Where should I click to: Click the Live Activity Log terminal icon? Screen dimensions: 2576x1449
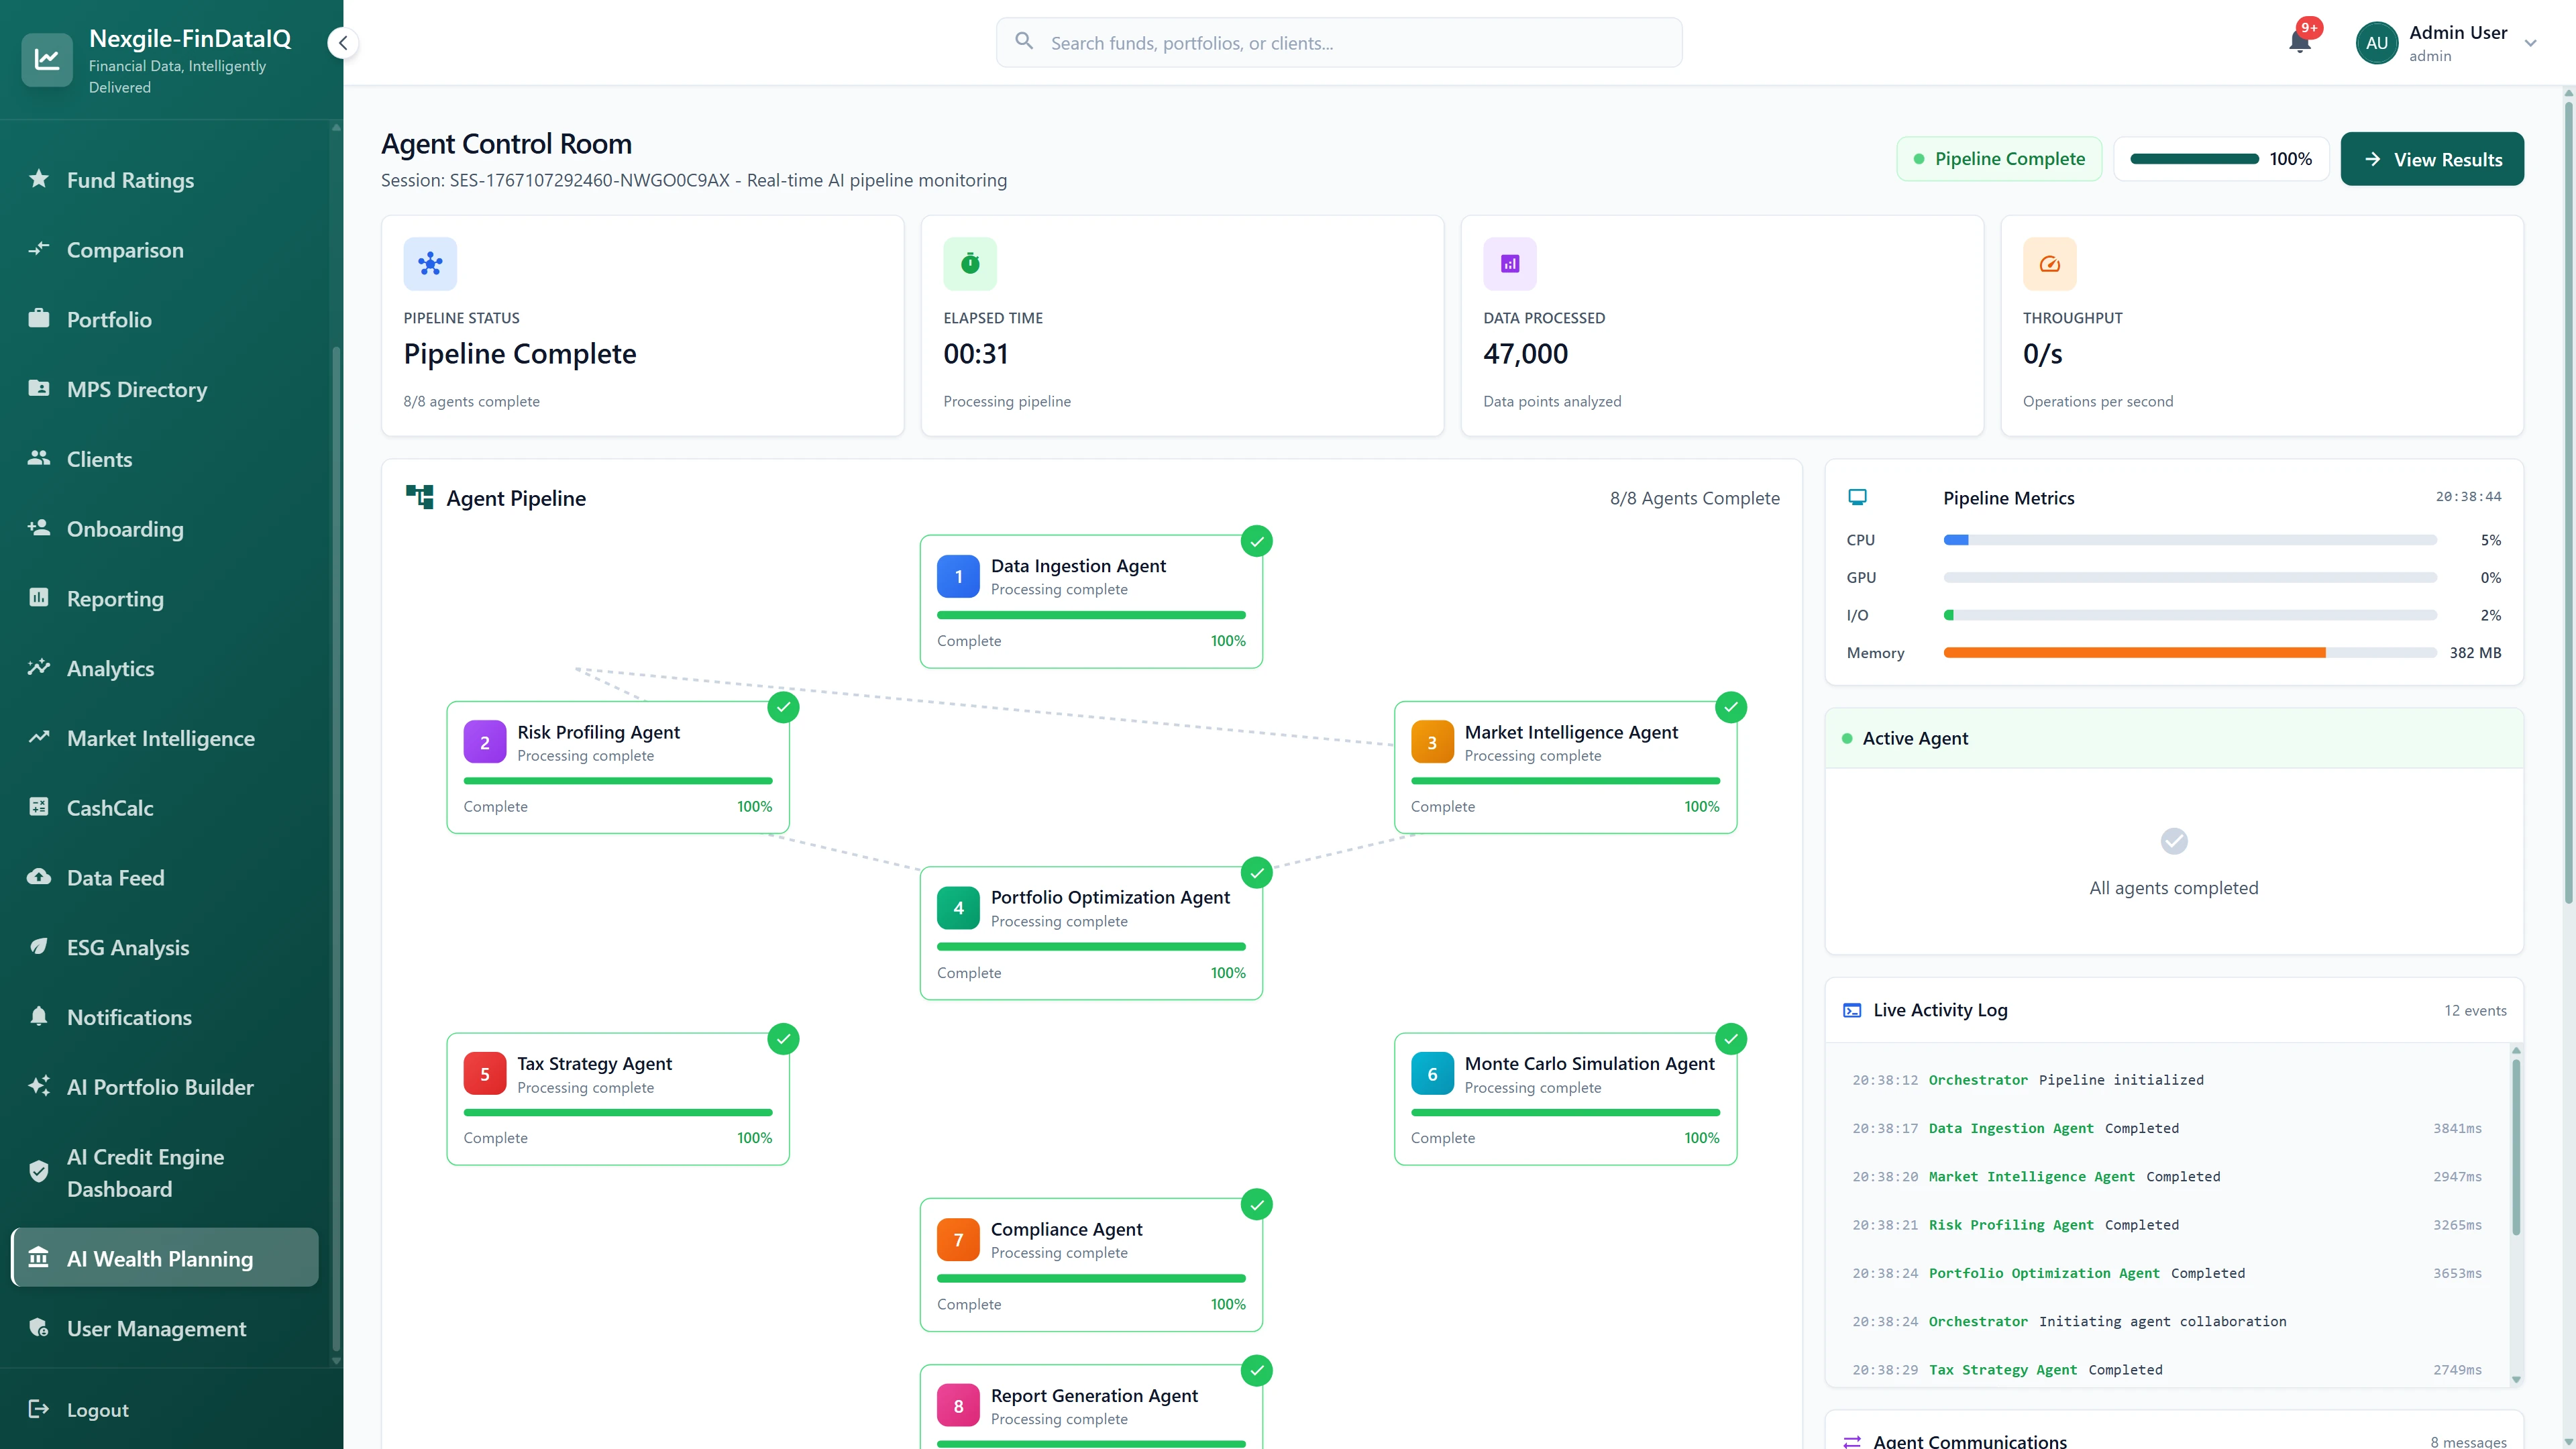point(1852,1010)
